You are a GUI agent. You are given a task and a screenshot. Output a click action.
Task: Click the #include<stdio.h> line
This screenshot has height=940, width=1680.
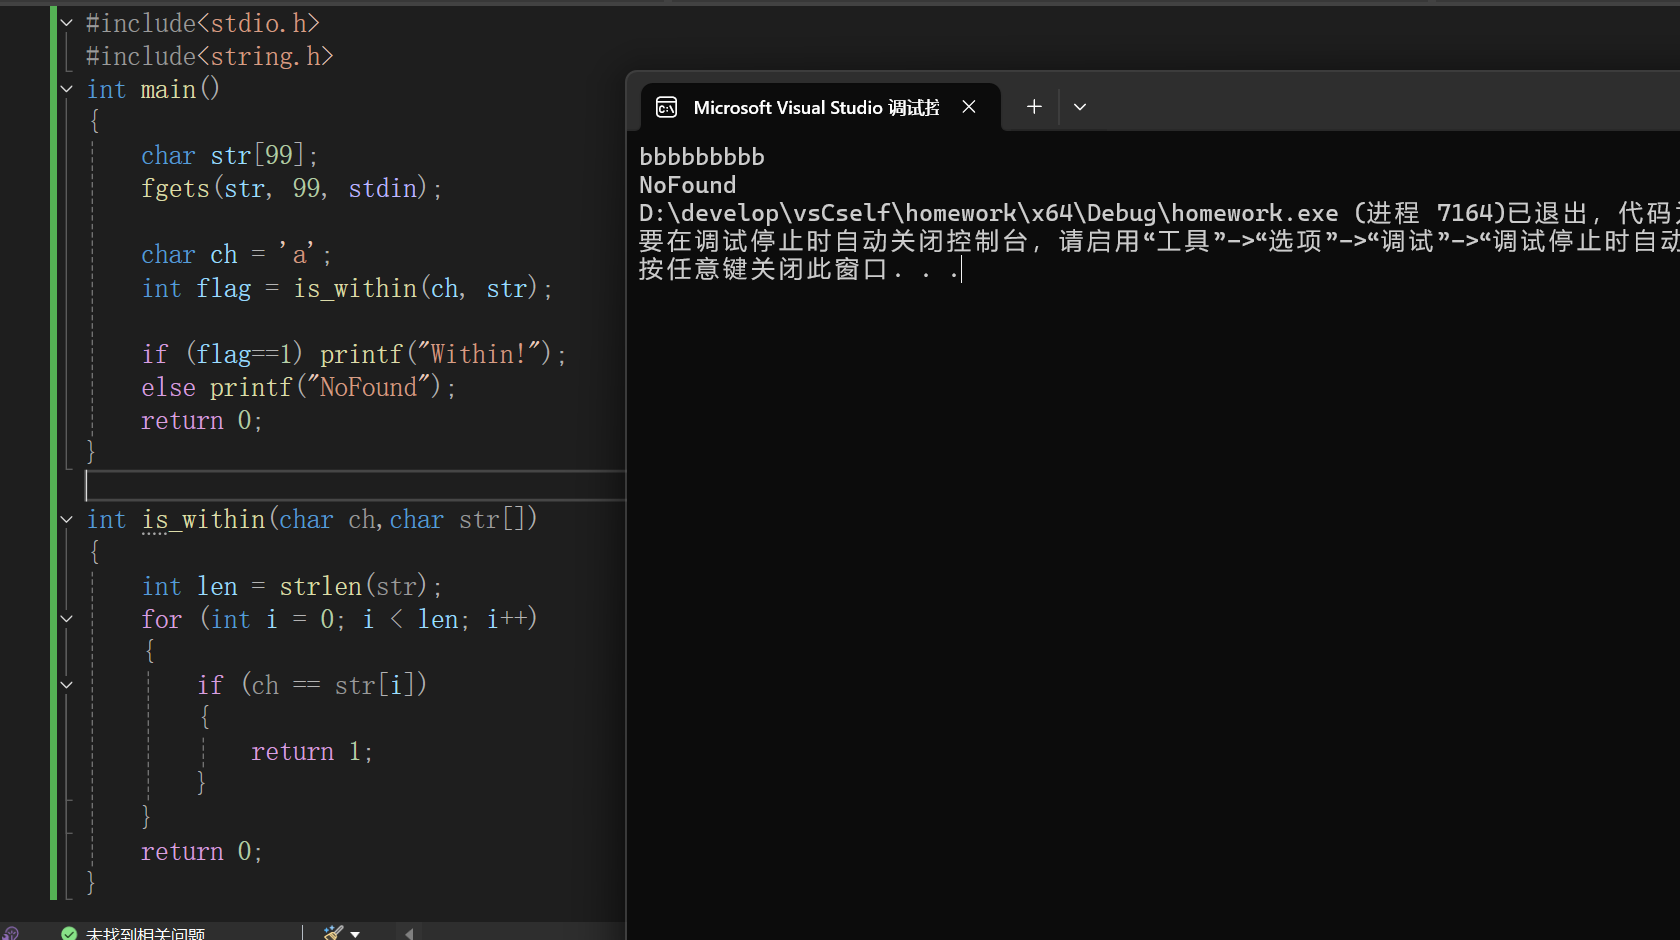(203, 22)
